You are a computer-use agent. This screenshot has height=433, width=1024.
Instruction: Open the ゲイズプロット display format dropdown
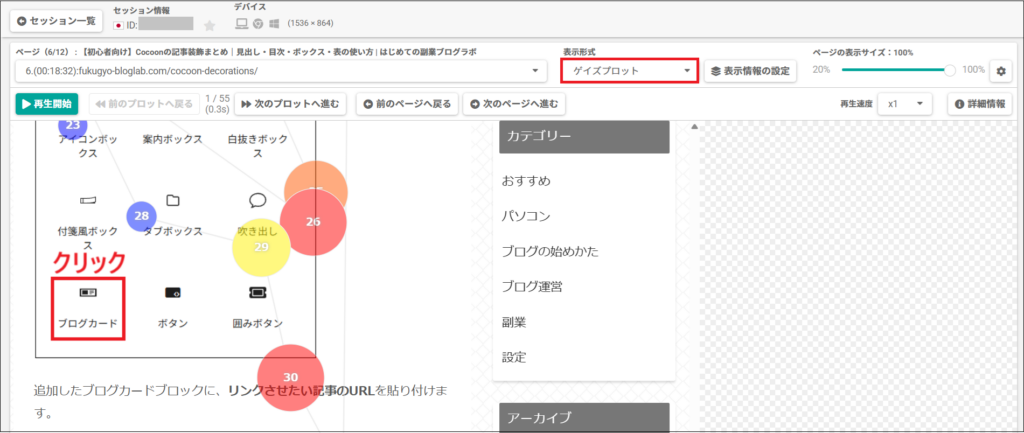click(x=630, y=71)
